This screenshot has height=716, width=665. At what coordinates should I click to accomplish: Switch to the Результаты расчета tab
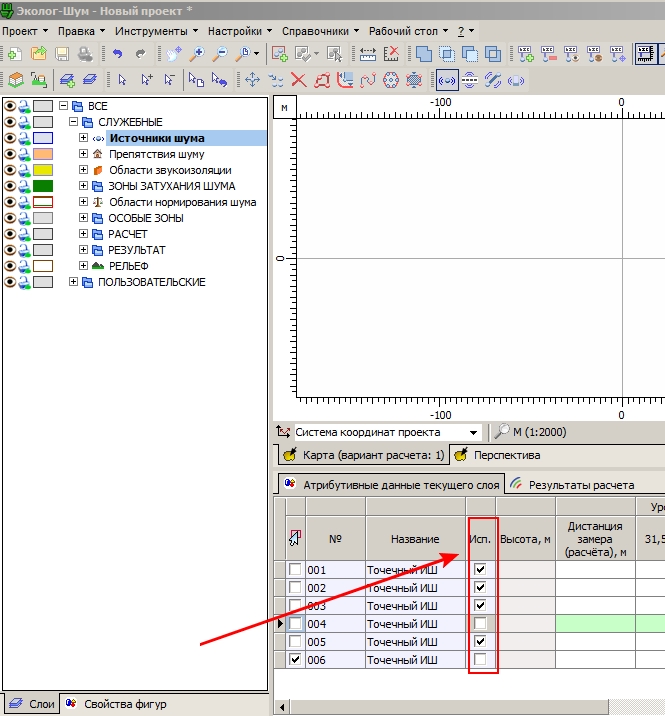click(580, 484)
